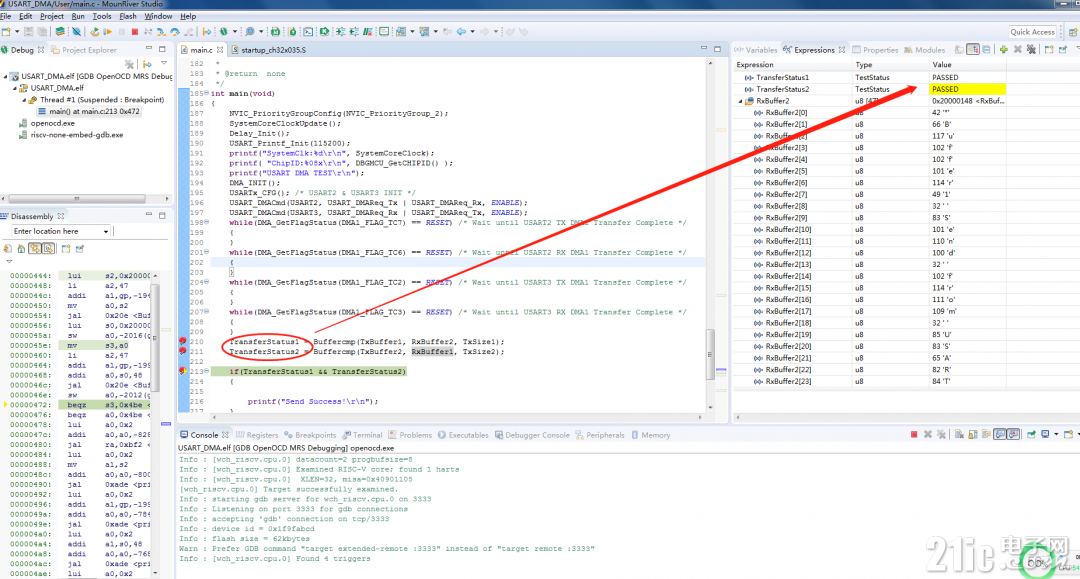This screenshot has width=1080, height=579.
Task: Click the Suspend debug button
Action: [x=122, y=32]
